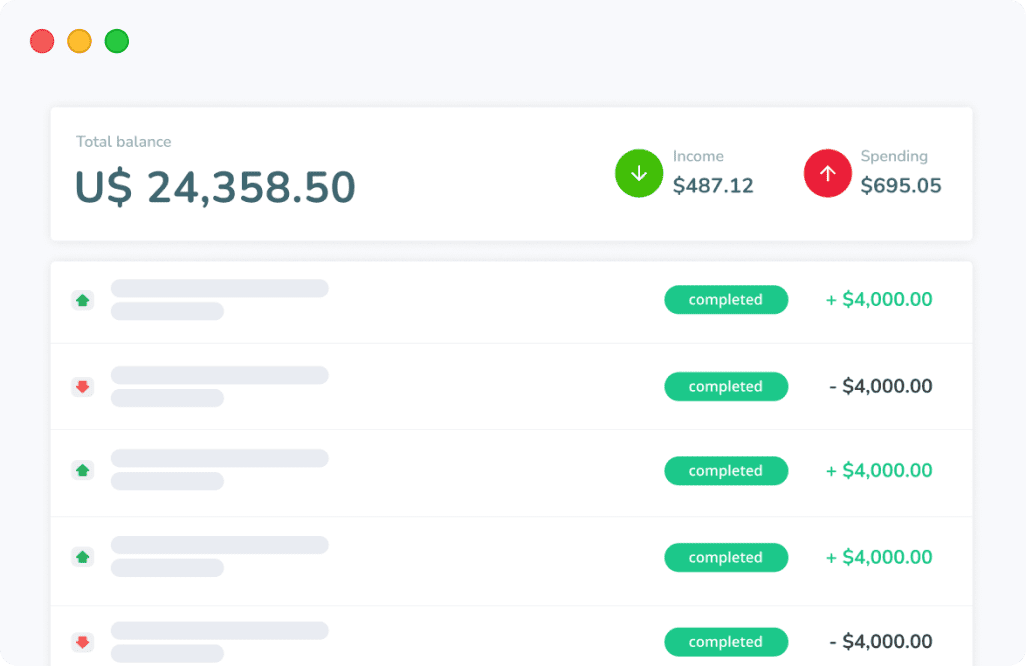The width and height of the screenshot is (1026, 666).
Task: Click the red Spending up-arrow icon
Action: [x=827, y=173]
